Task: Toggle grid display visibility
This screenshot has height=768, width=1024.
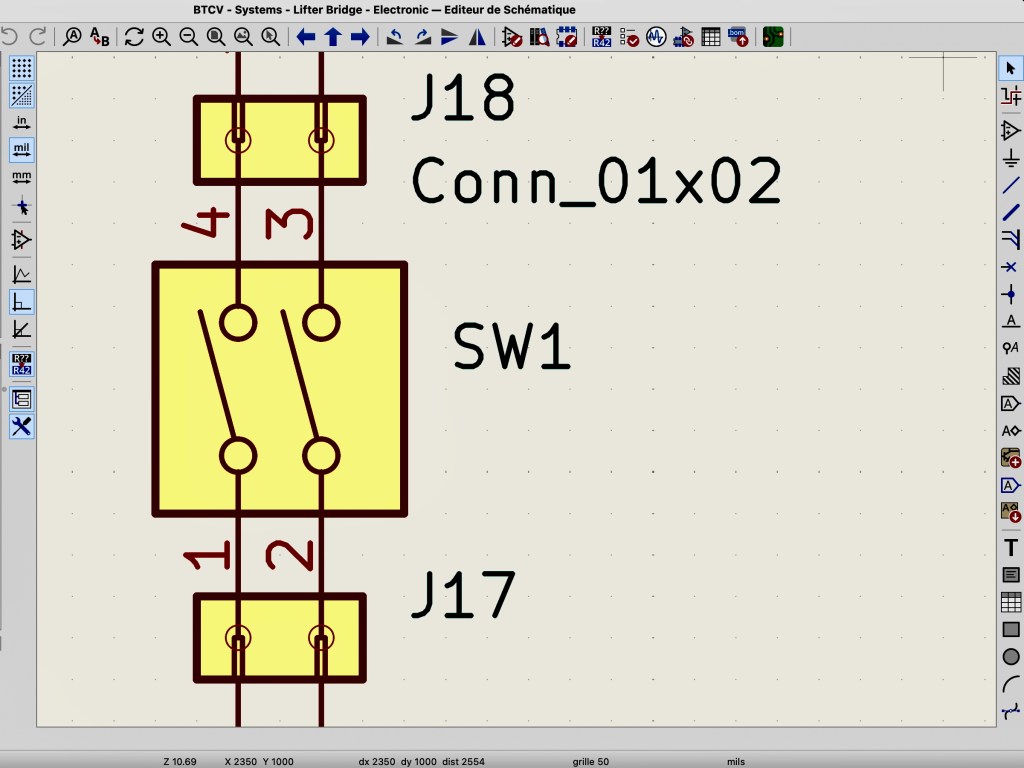Action: pyautogui.click(x=22, y=69)
